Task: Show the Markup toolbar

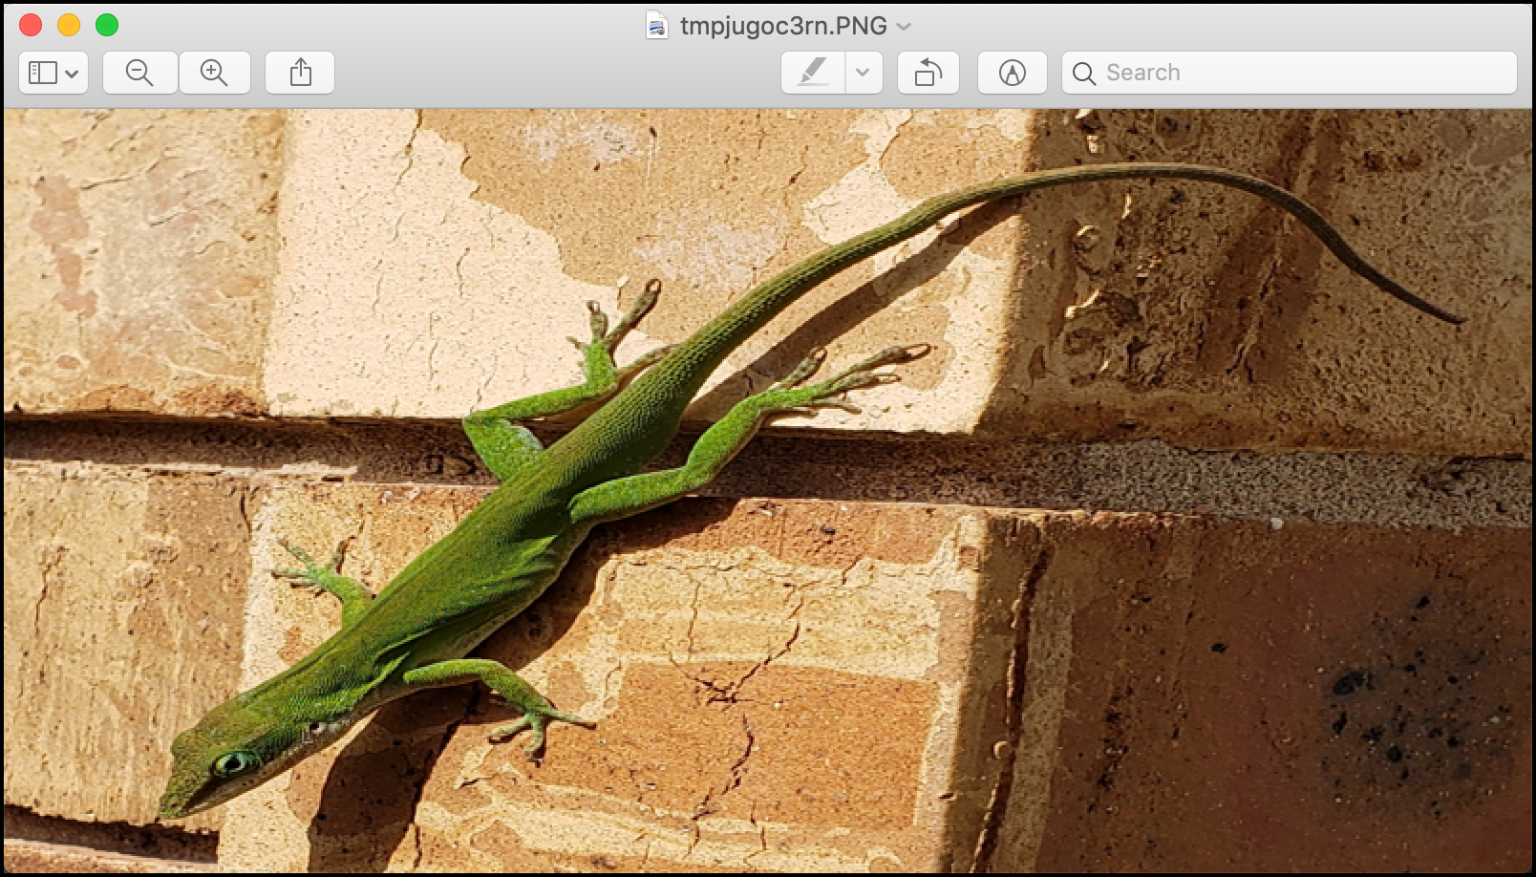Action: (1012, 73)
